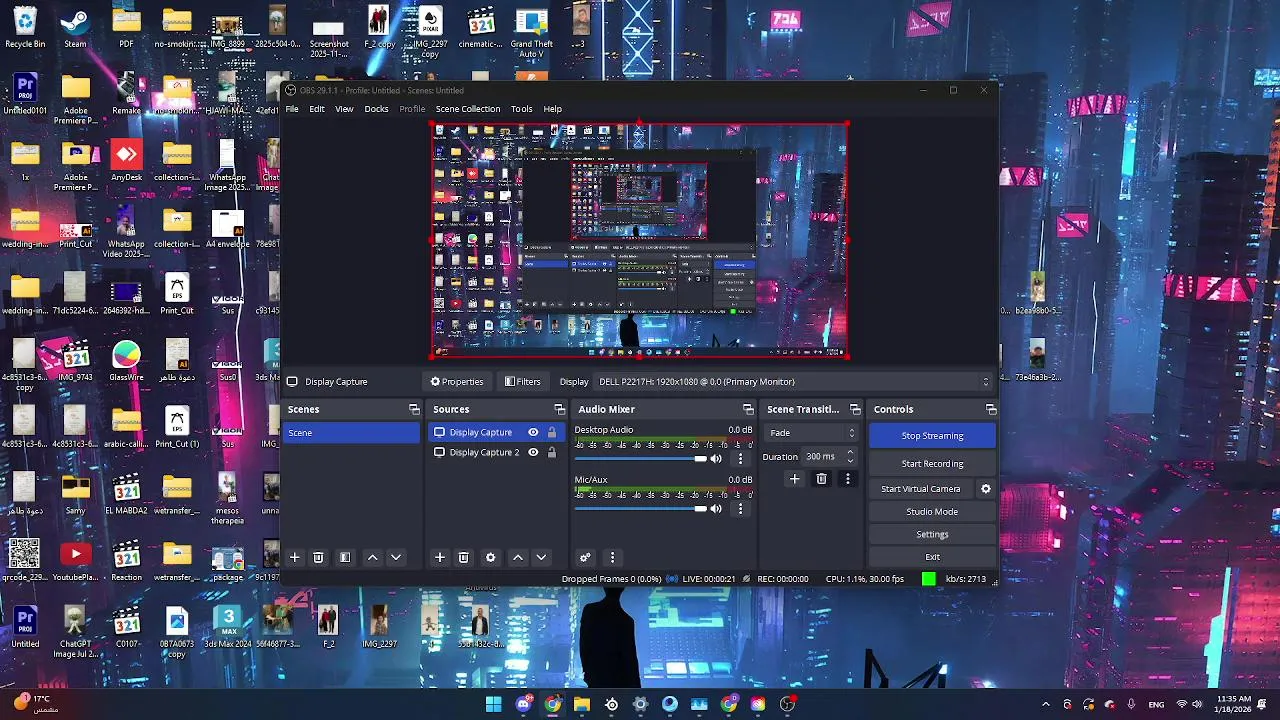This screenshot has height=720, width=1280.
Task: Toggle lock on Display Capture 2 source
Action: pyautogui.click(x=552, y=452)
